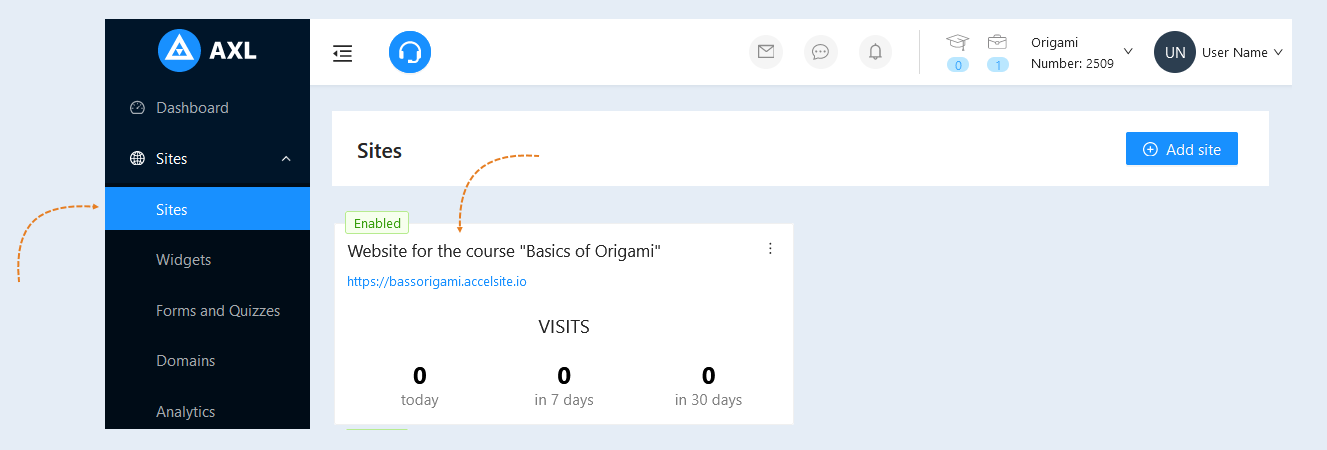Collapse the Sites section chevron in the sidebar
Viewport: 1327px width, 450px height.
point(286,159)
